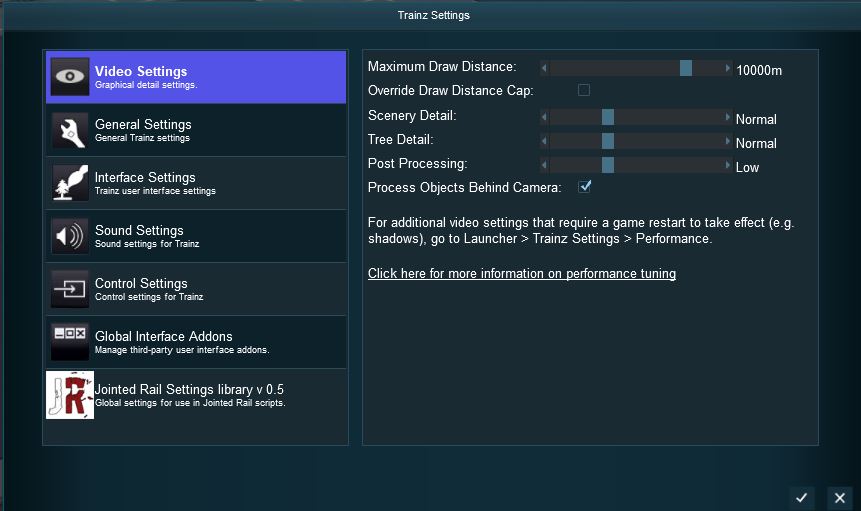Screen dimensions: 861x511
Task: Raise Post Processing using right arrow
Action: pos(728,165)
